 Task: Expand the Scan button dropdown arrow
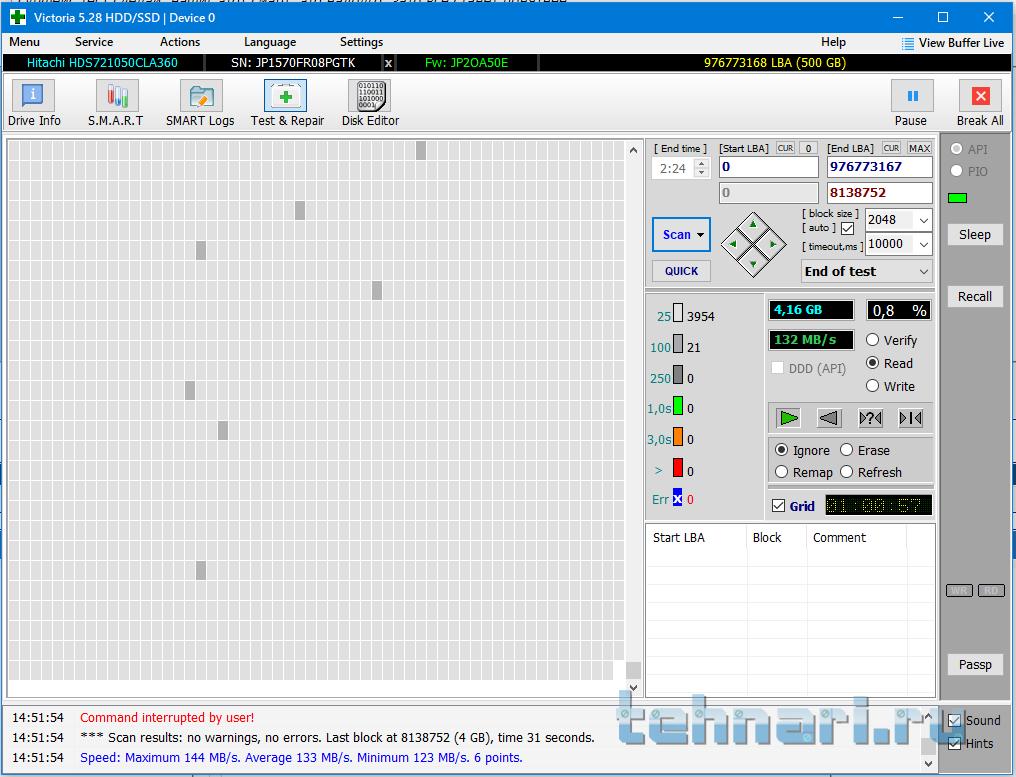click(700, 235)
